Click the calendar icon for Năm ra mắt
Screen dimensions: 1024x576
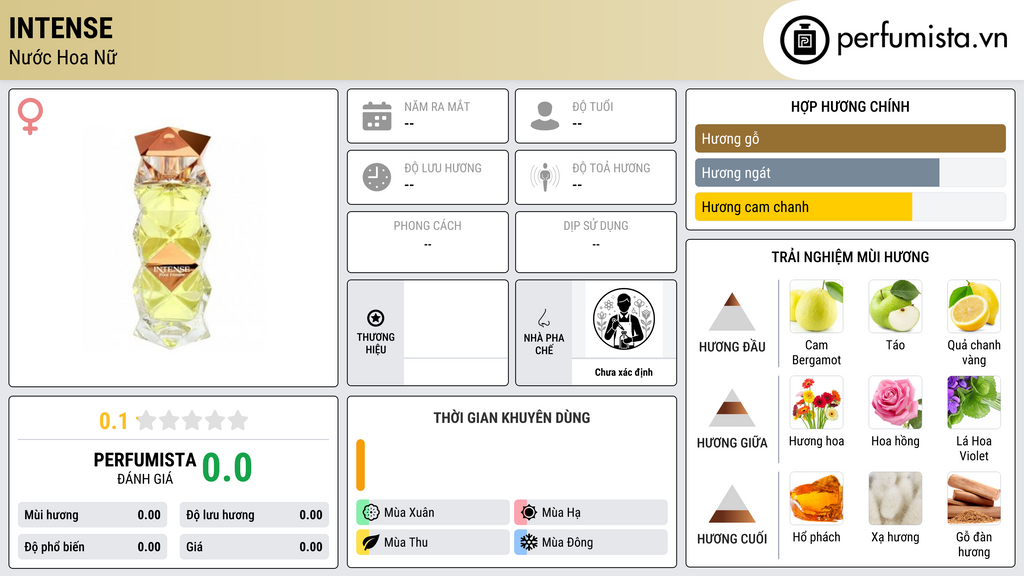(377, 116)
